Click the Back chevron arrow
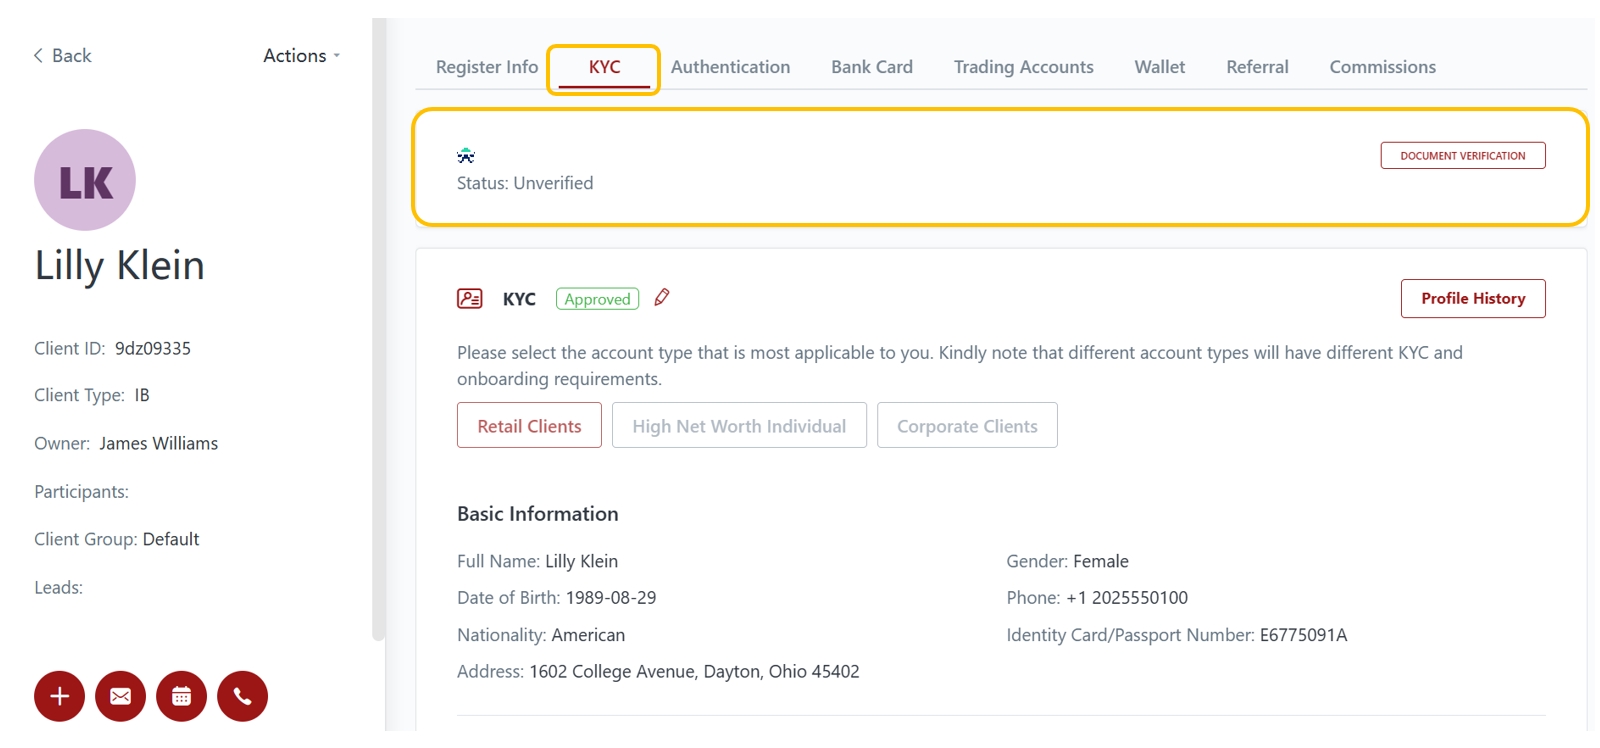This screenshot has height=748, width=1600. (39, 56)
